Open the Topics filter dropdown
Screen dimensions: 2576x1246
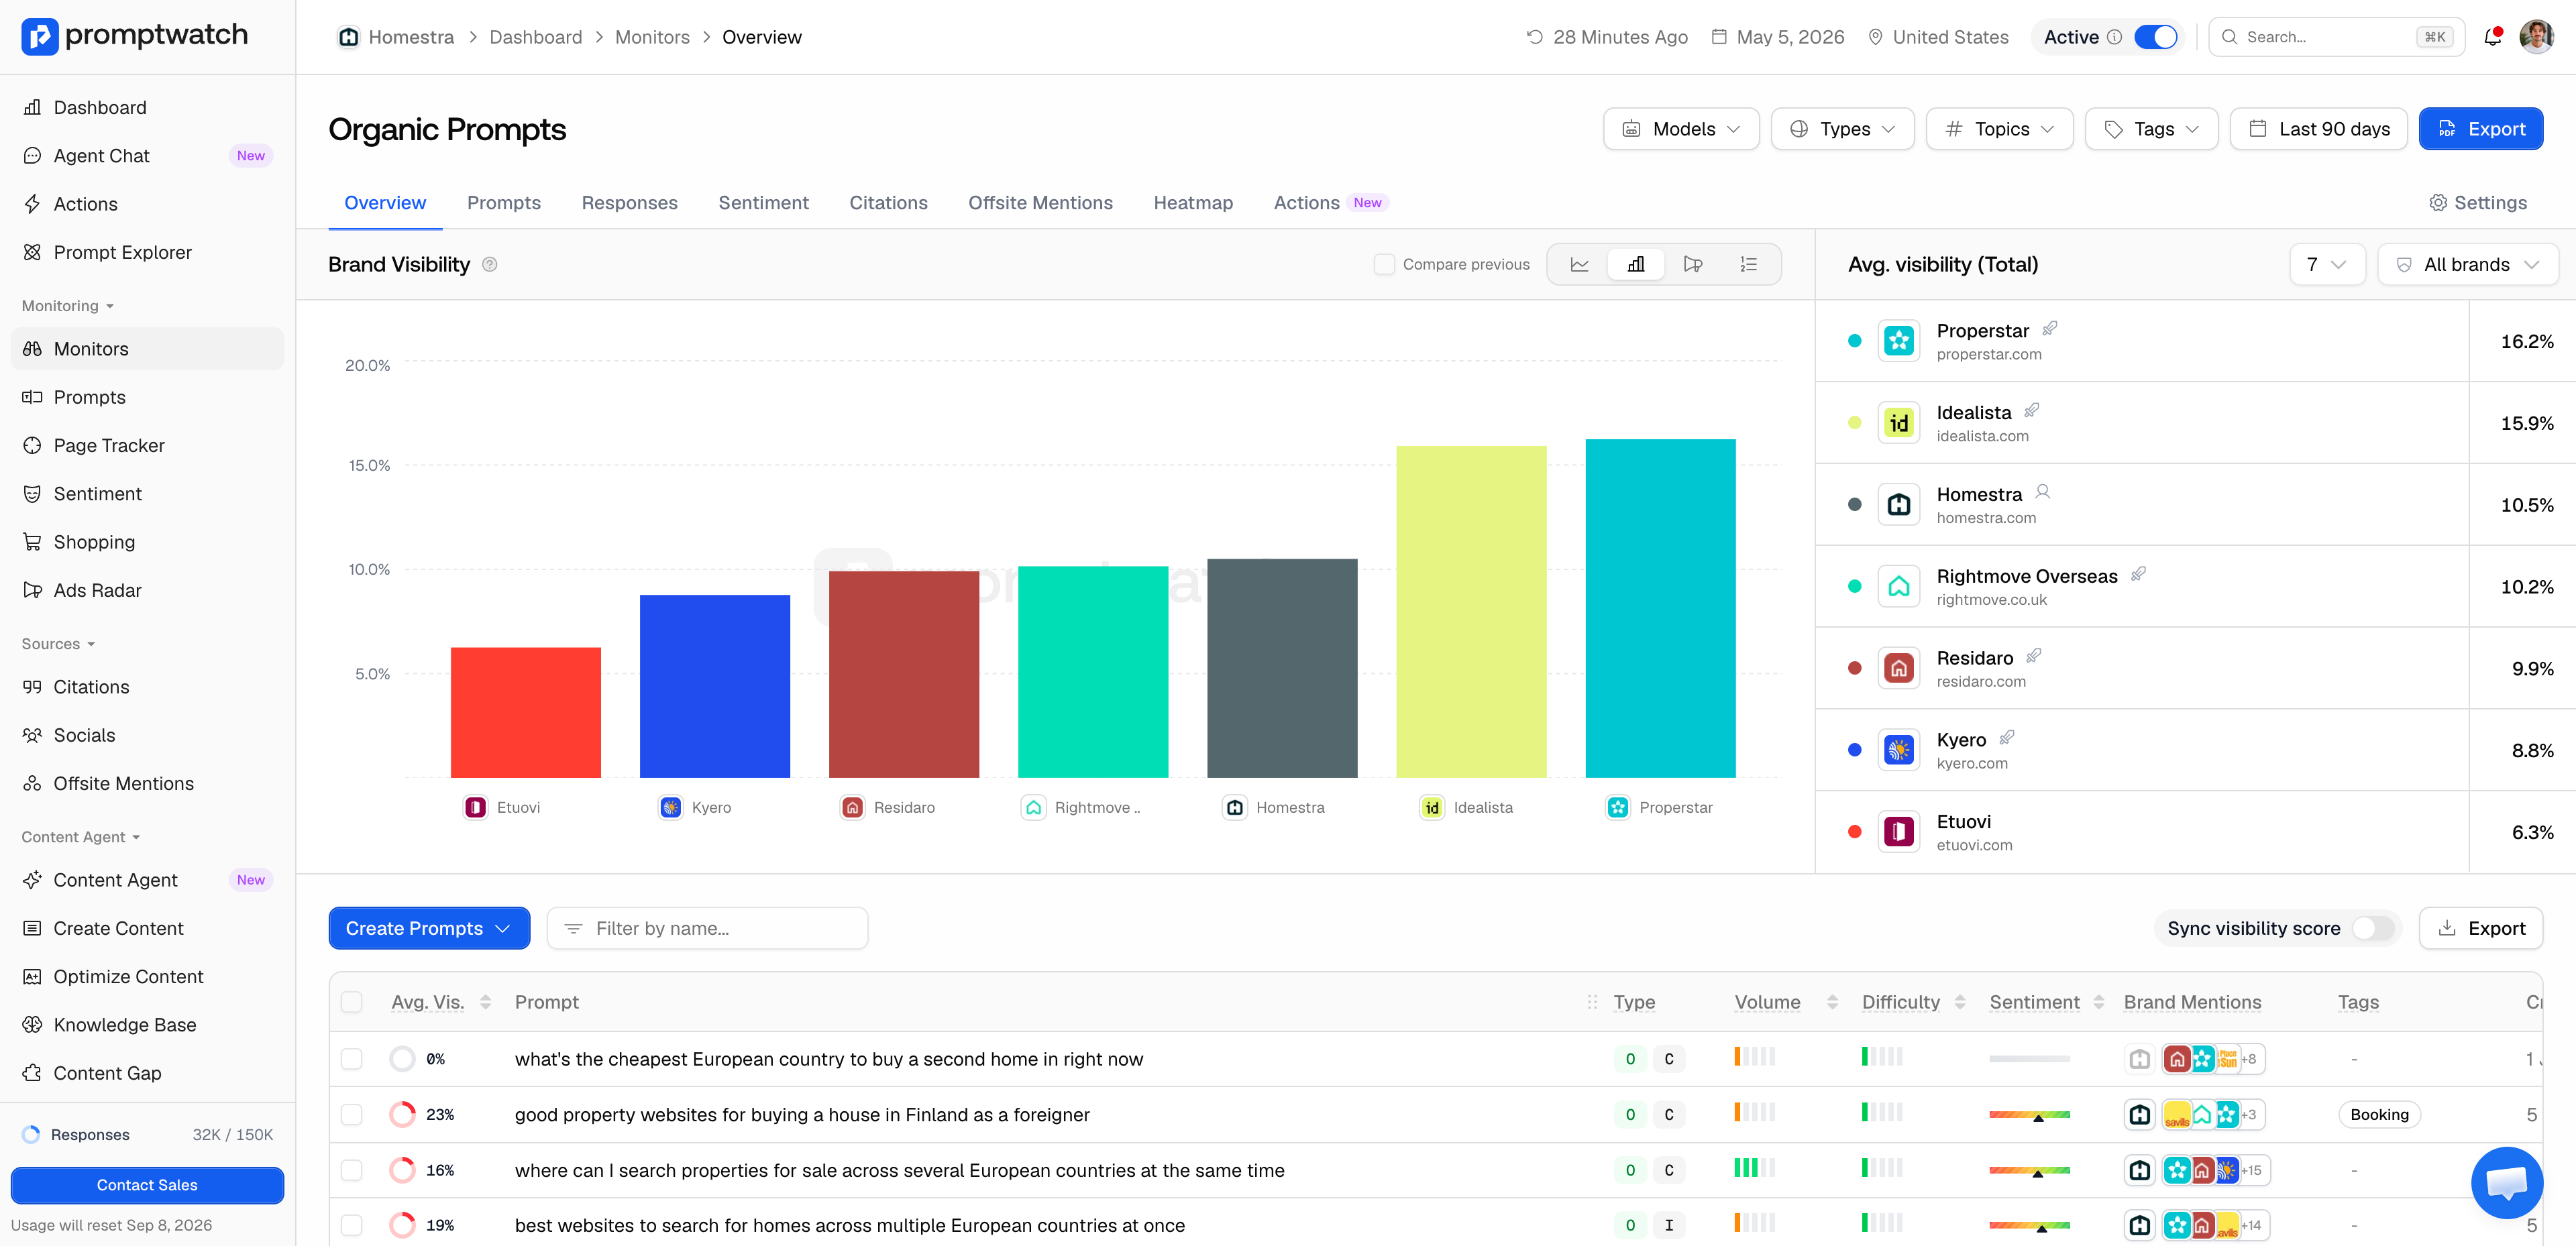click(1999, 129)
